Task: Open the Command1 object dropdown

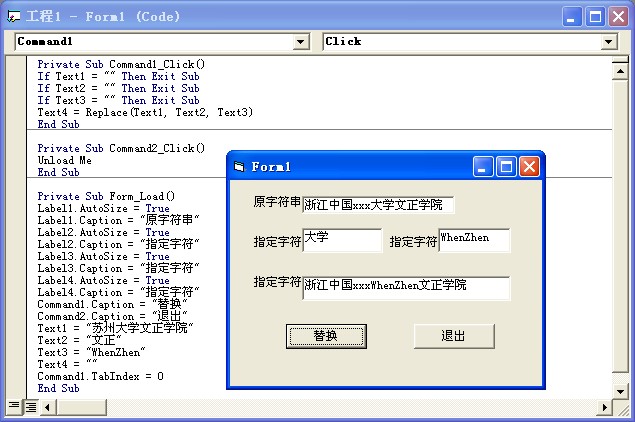Action: 301,42
